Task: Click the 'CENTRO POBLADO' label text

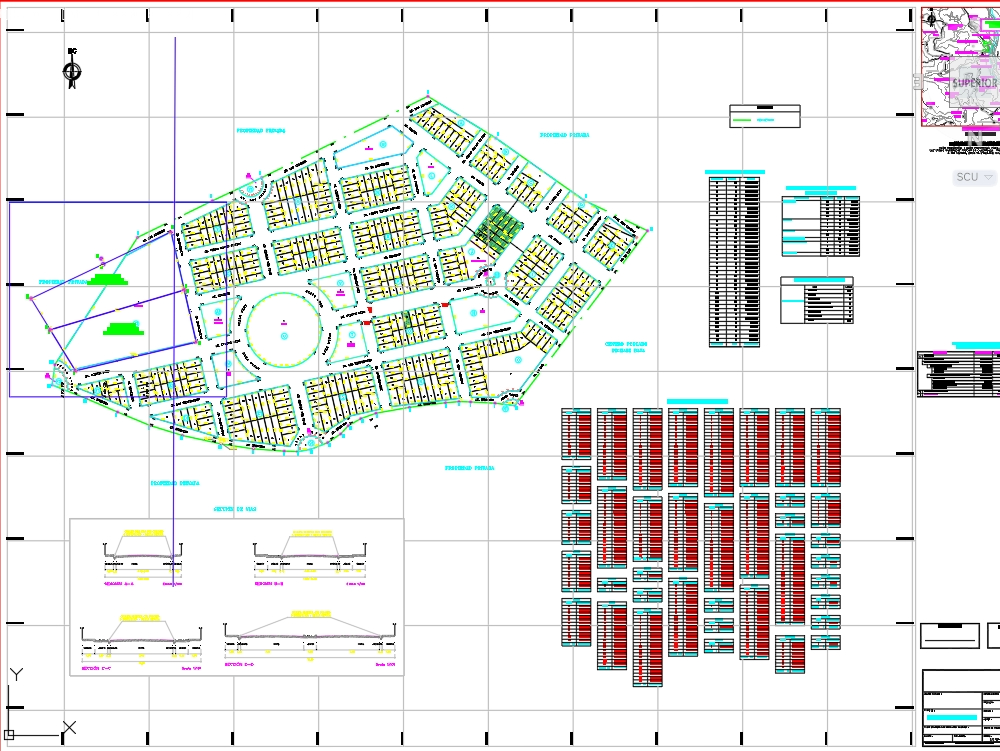Action: point(626,344)
